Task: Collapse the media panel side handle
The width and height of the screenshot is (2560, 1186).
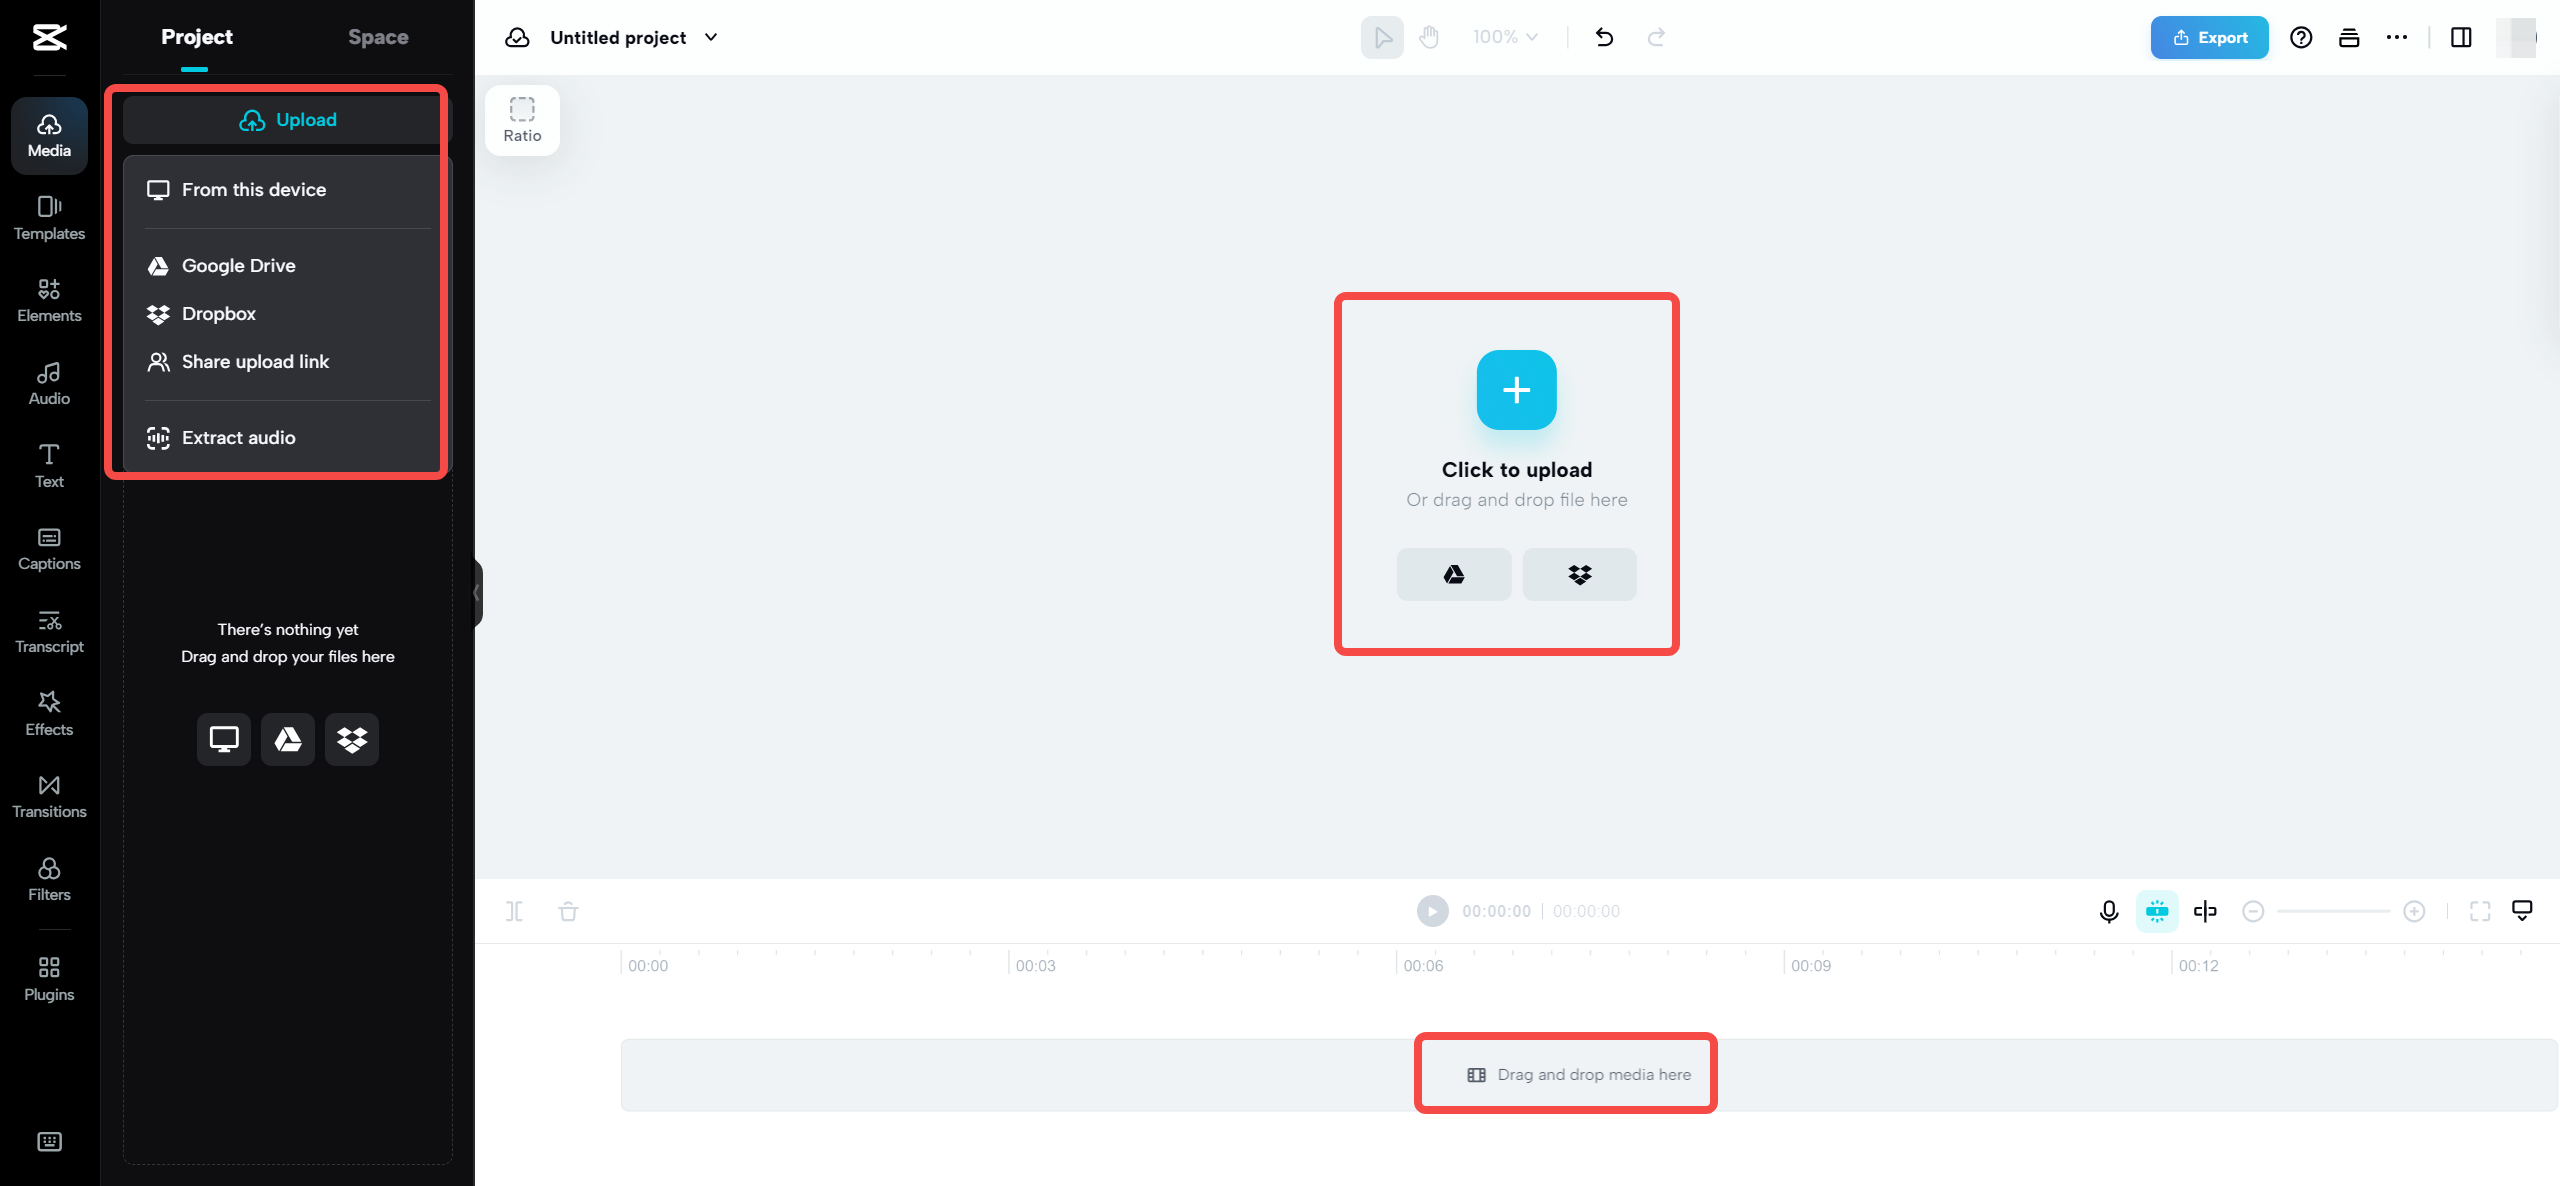Action: tap(477, 593)
